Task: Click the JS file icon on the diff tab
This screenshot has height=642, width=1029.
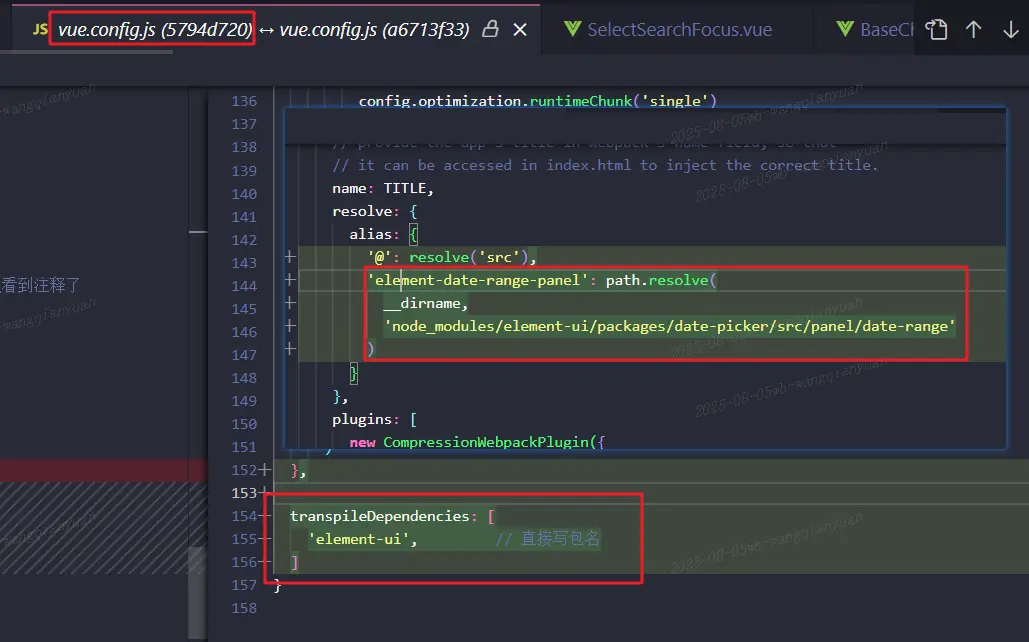Action: pyautogui.click(x=40, y=30)
